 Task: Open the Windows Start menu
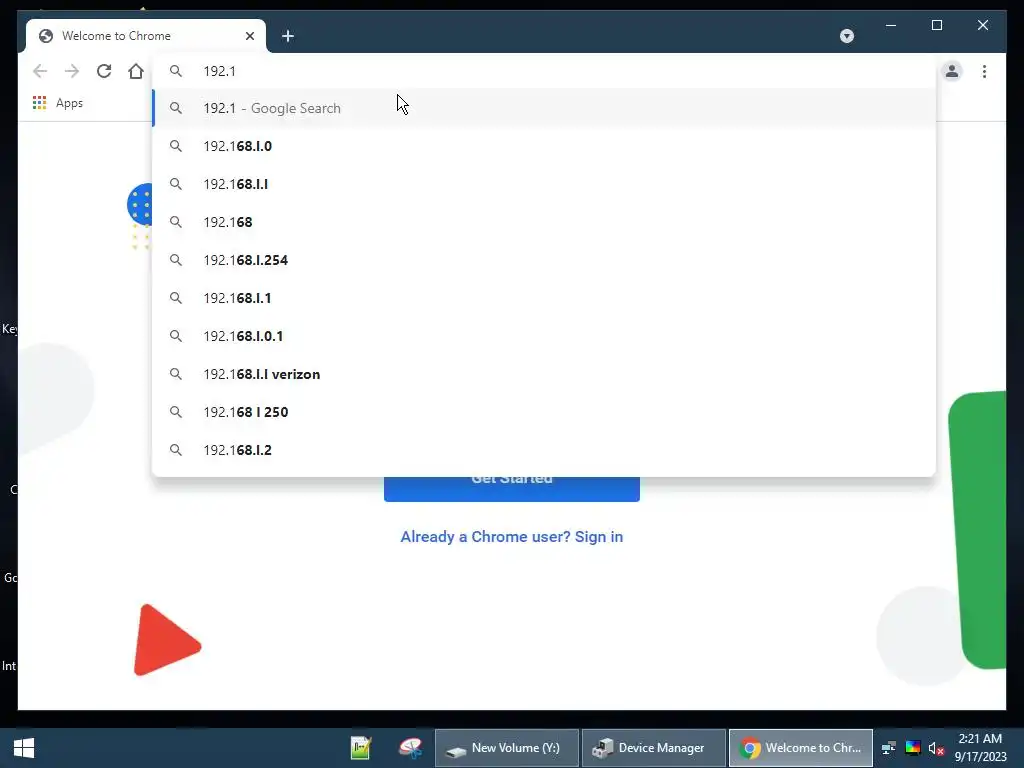[24, 748]
